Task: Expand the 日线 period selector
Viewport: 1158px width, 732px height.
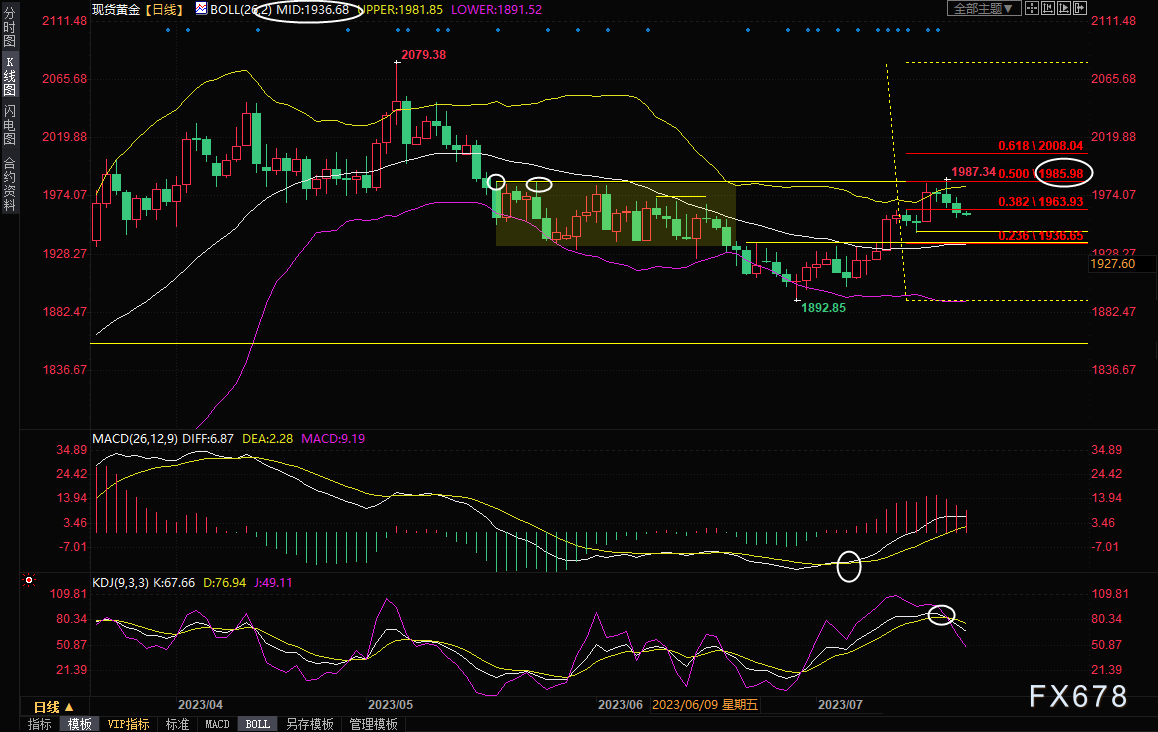Action: click(54, 706)
